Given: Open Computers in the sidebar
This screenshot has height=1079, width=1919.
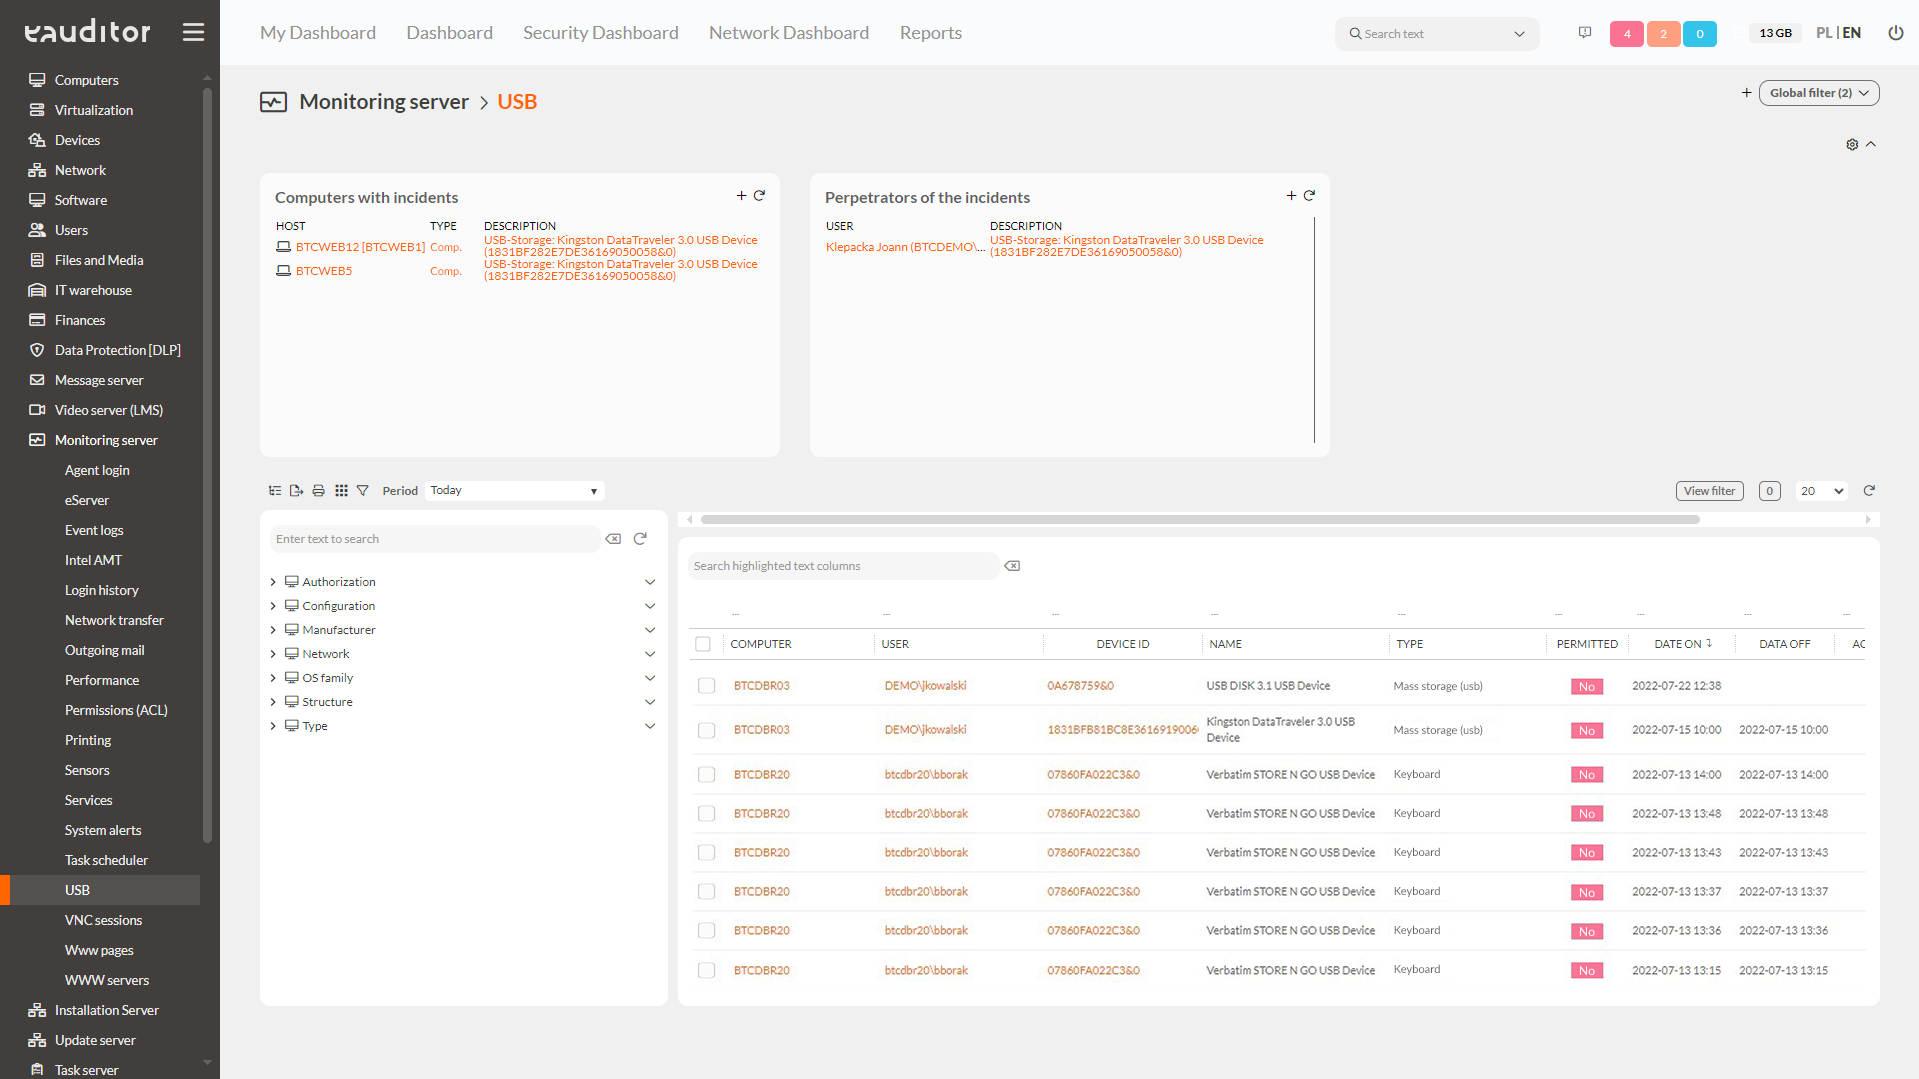Looking at the screenshot, I should 86,80.
